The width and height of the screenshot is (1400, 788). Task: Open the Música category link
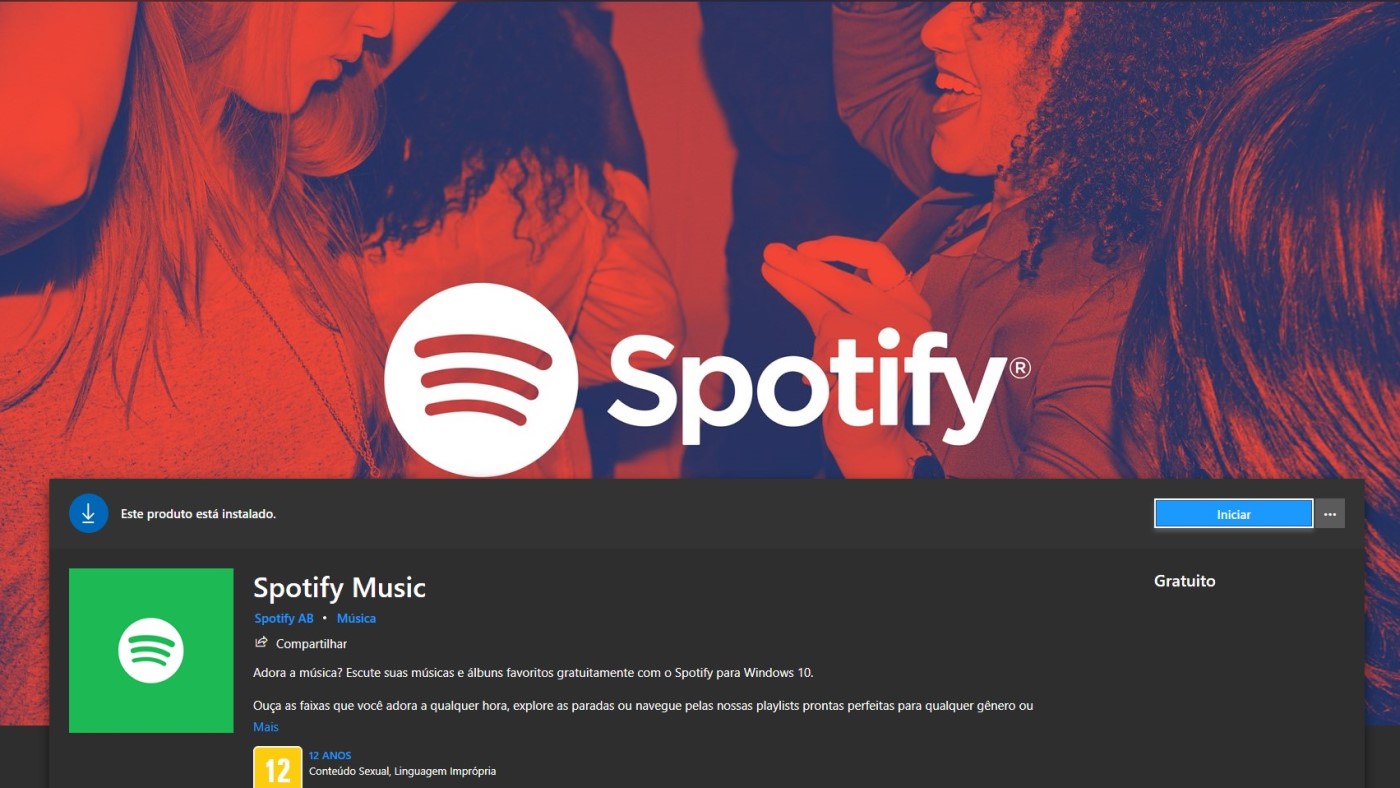356,618
